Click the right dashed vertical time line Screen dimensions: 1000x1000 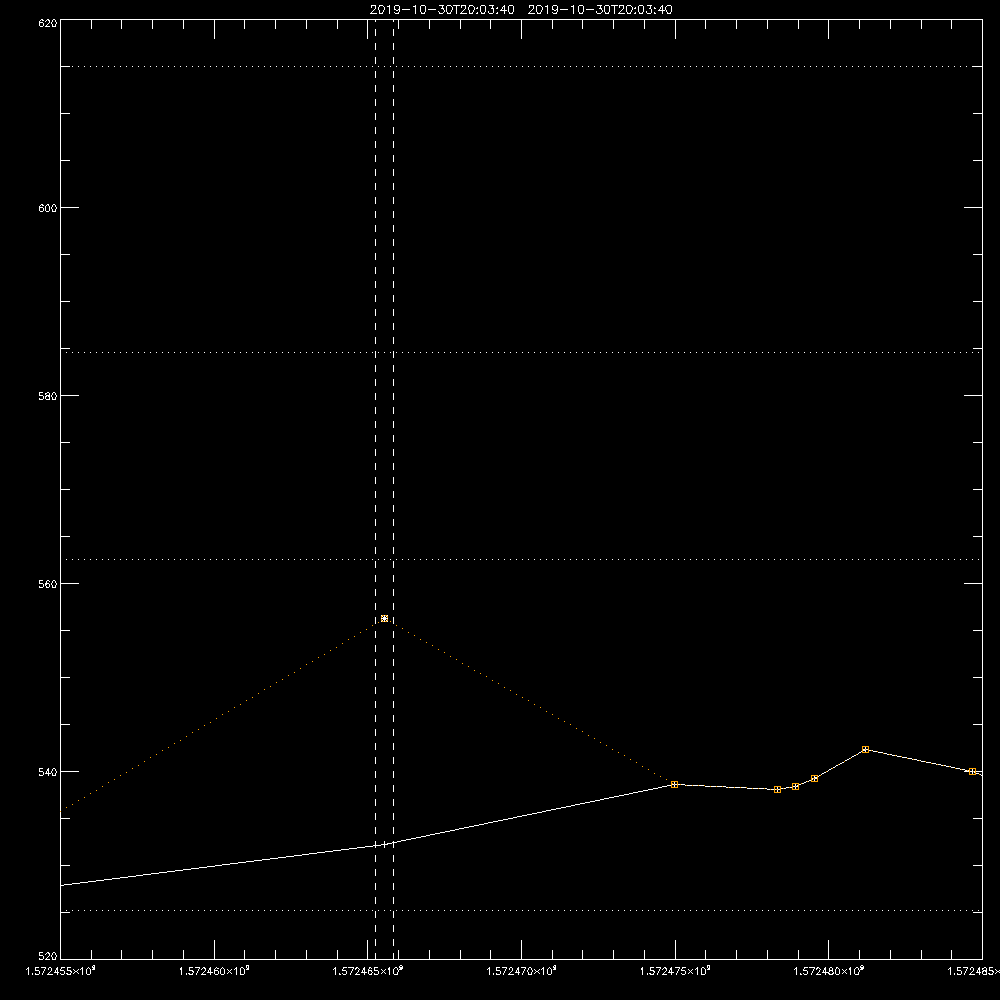coord(393,488)
